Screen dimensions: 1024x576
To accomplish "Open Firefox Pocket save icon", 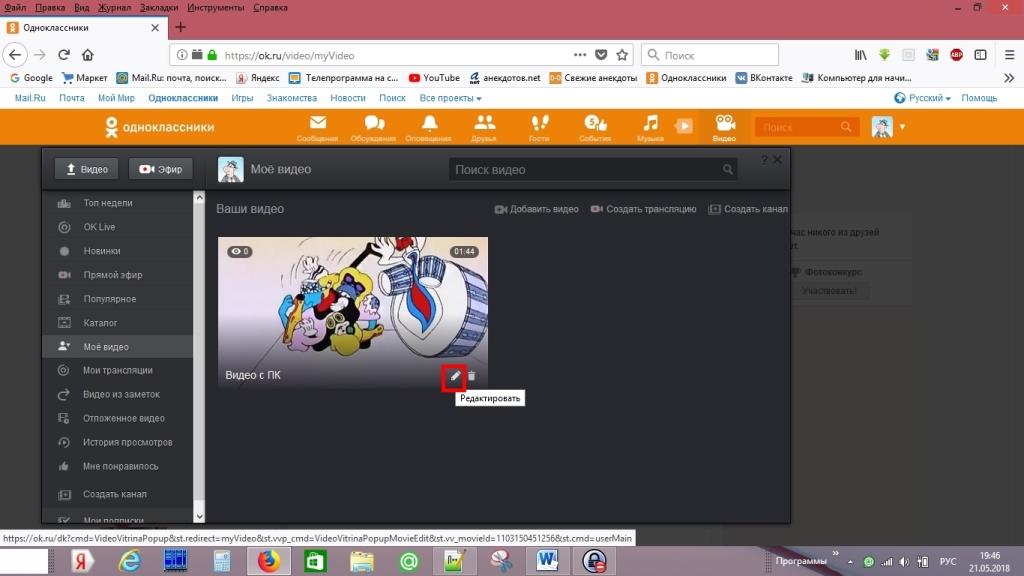I will coord(601,55).
